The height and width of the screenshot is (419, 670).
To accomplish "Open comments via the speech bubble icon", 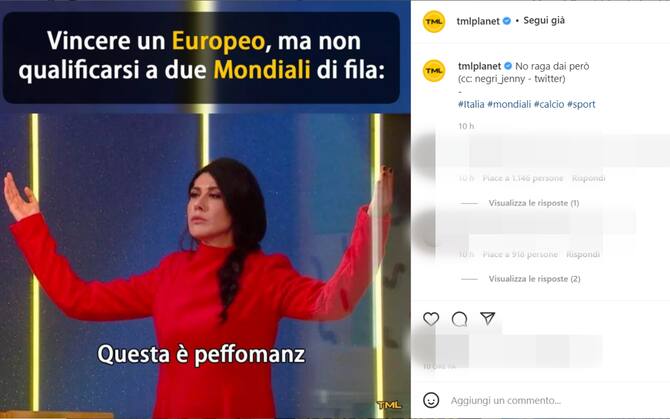I will (x=459, y=319).
